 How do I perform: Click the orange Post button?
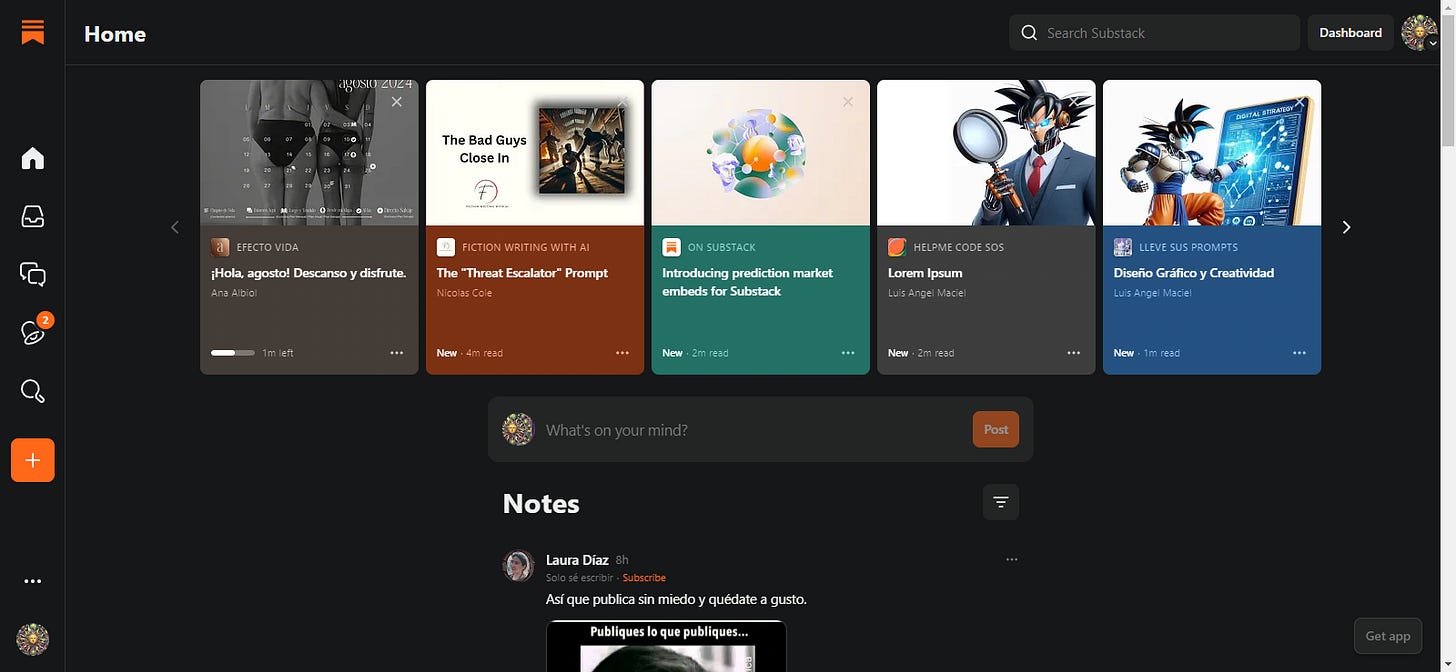pos(996,429)
